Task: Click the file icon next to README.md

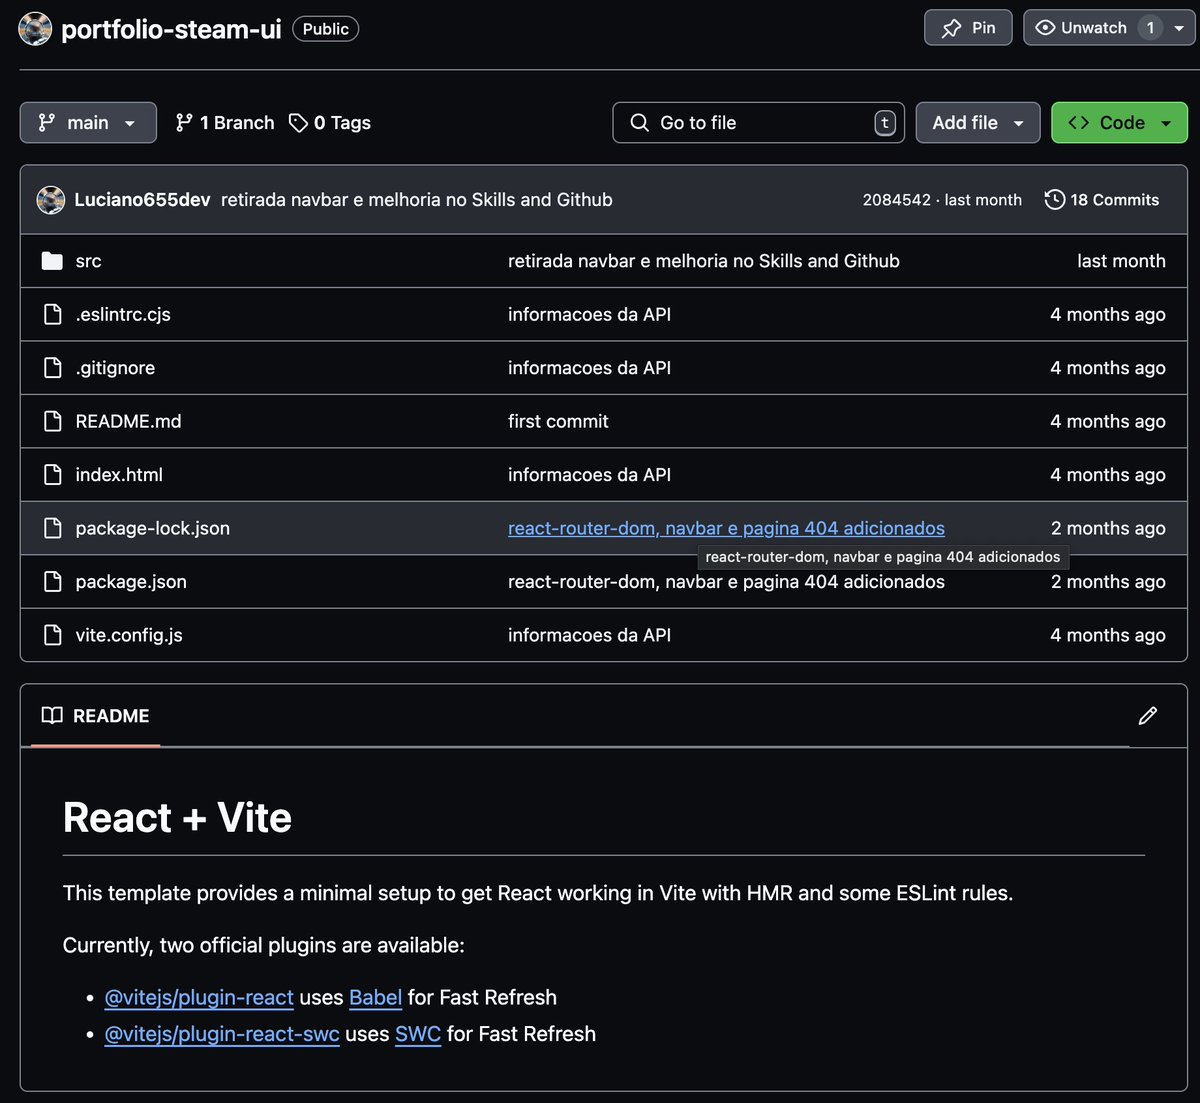Action: coord(52,422)
